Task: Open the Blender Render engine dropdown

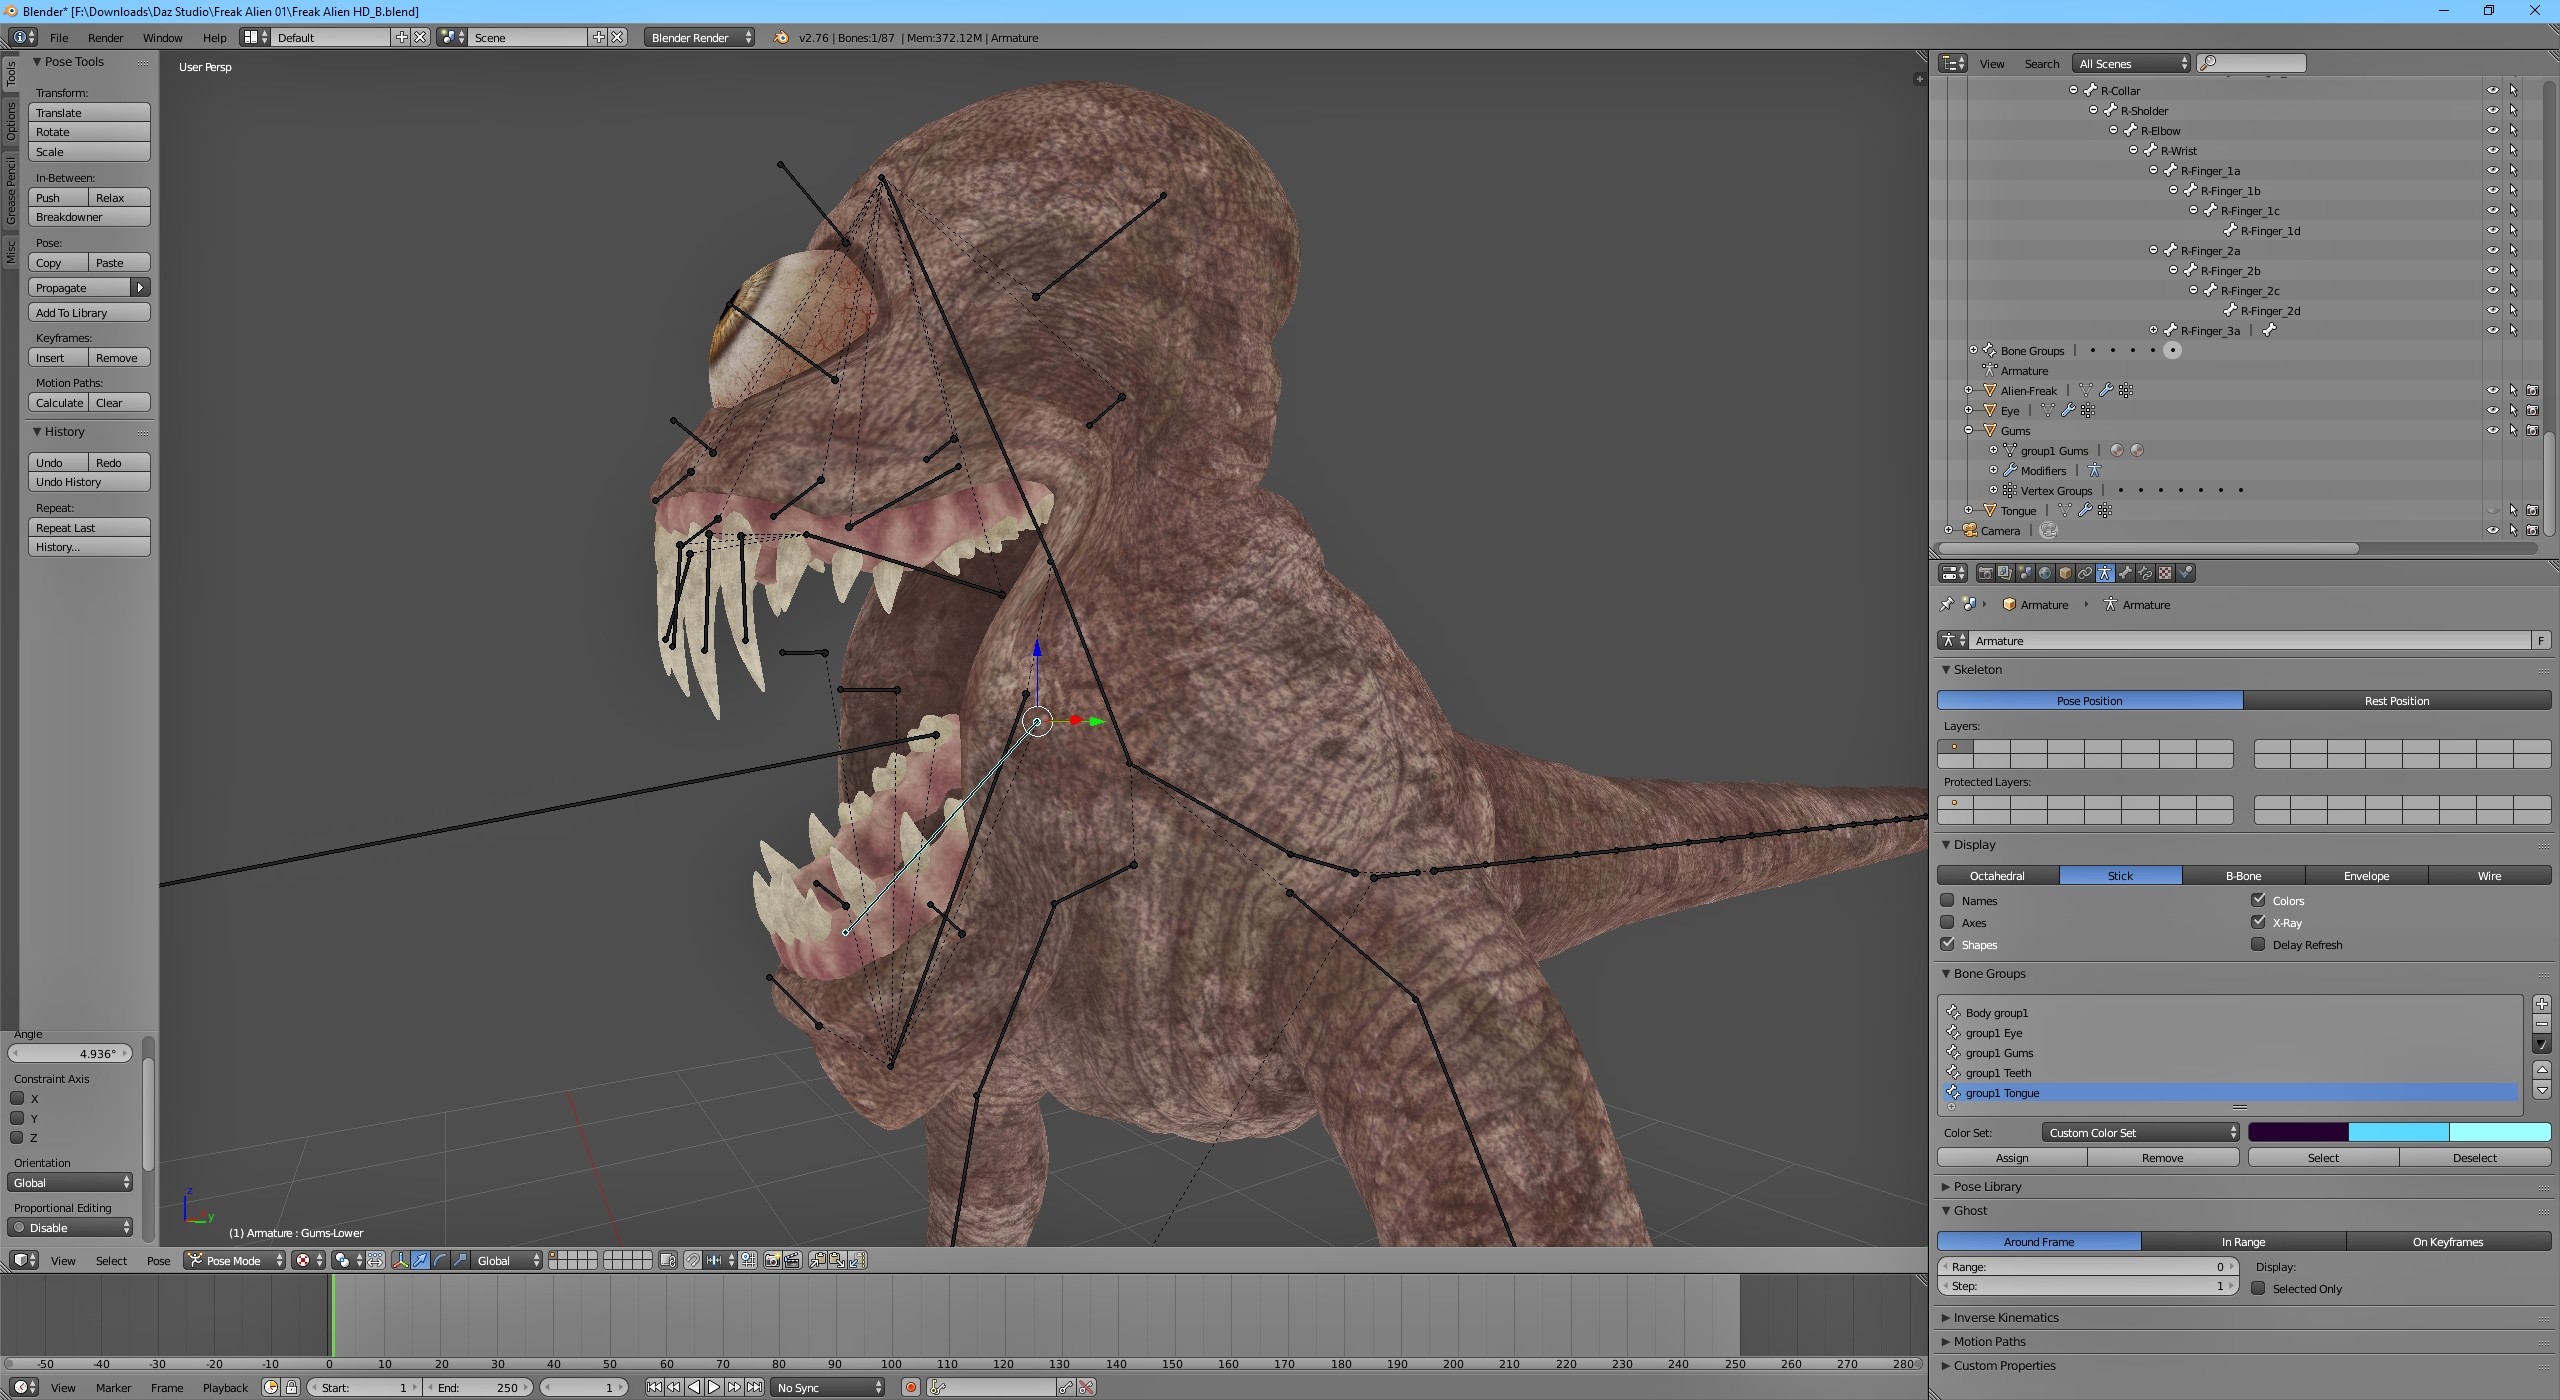Action: [700, 37]
